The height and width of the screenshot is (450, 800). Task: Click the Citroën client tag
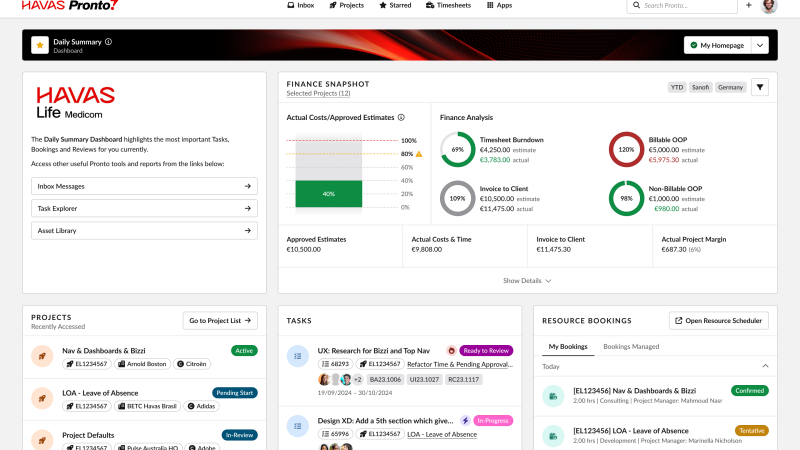[191, 364]
